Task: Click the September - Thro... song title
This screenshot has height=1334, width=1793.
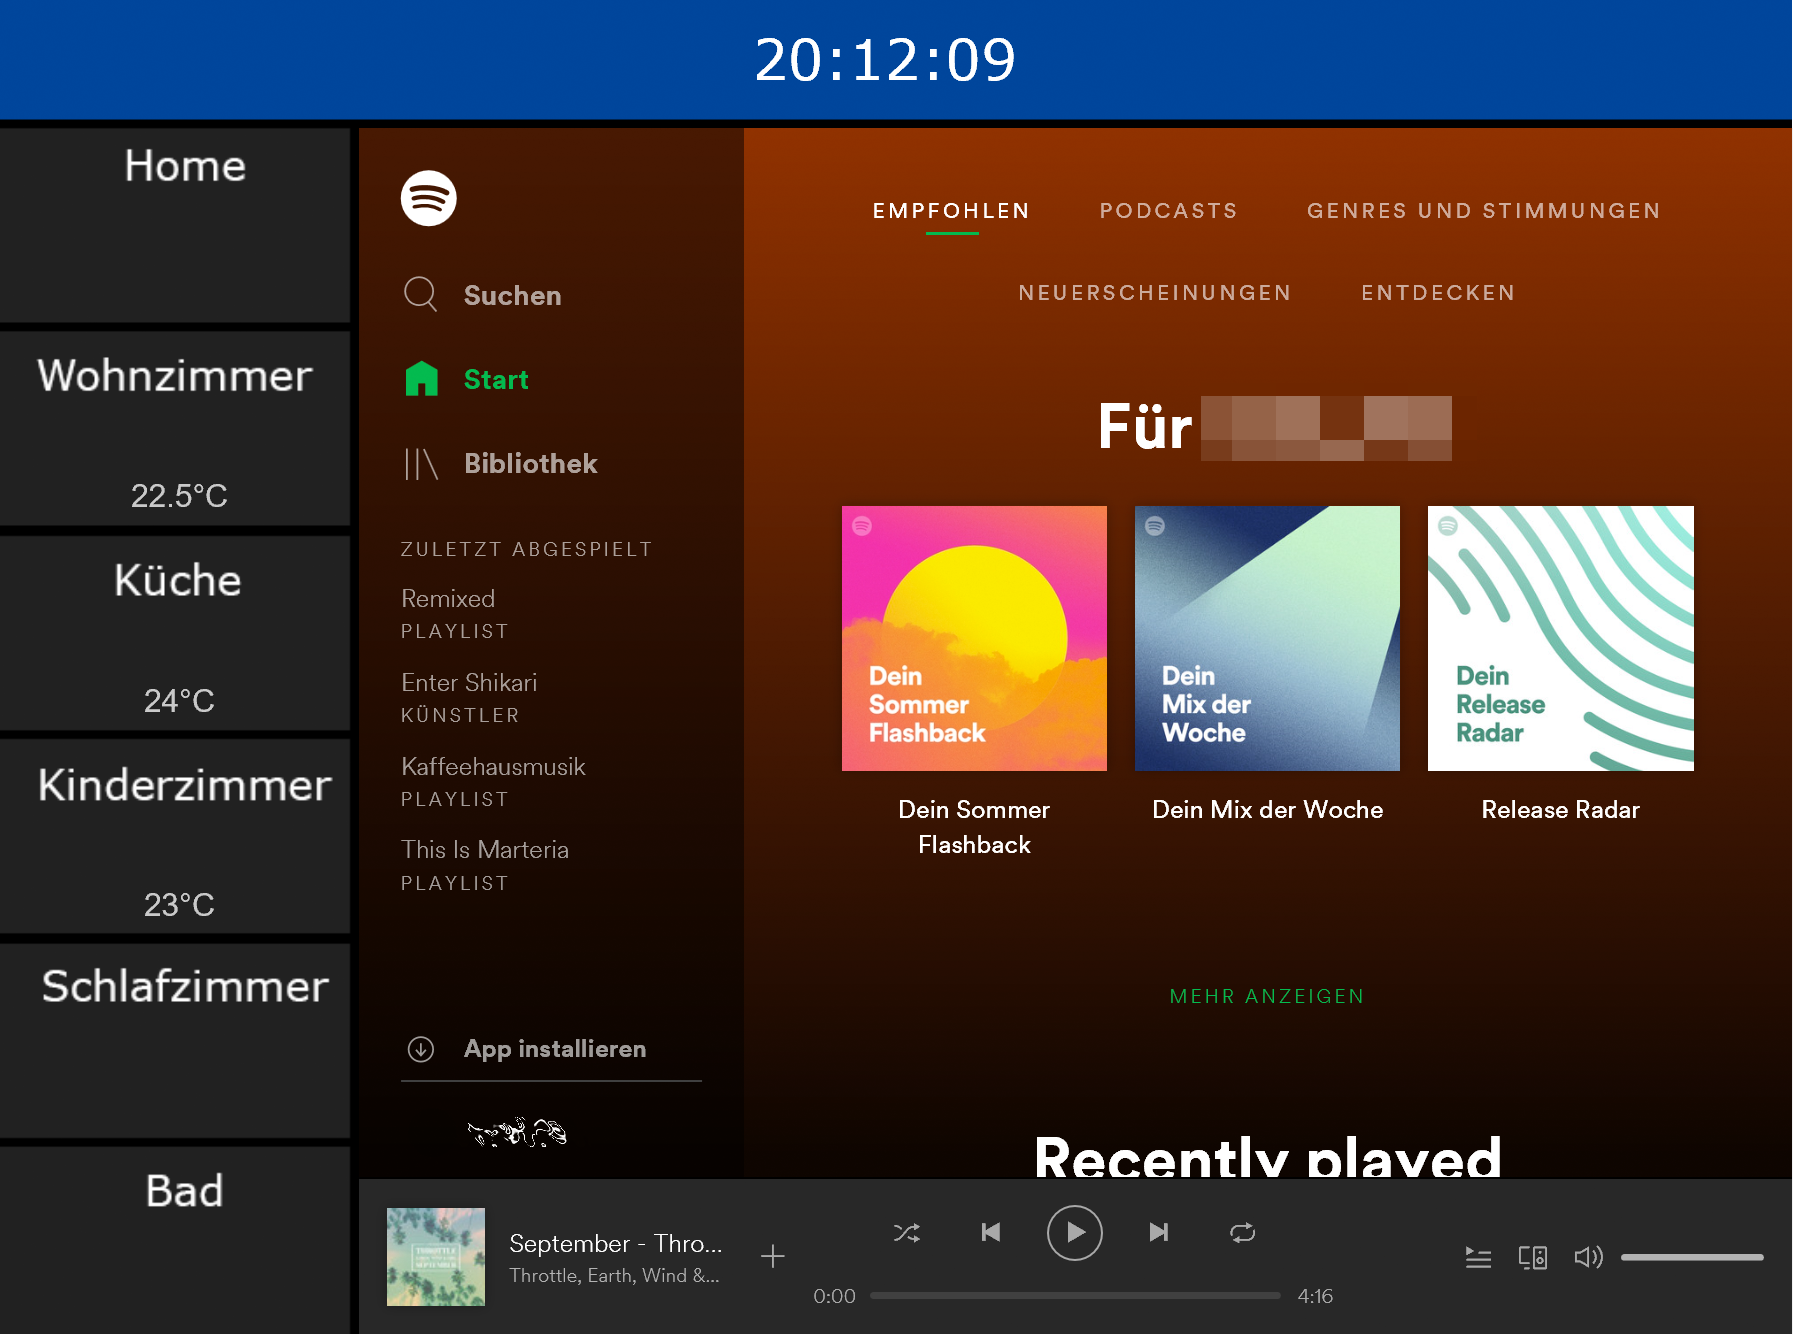Action: [x=615, y=1243]
